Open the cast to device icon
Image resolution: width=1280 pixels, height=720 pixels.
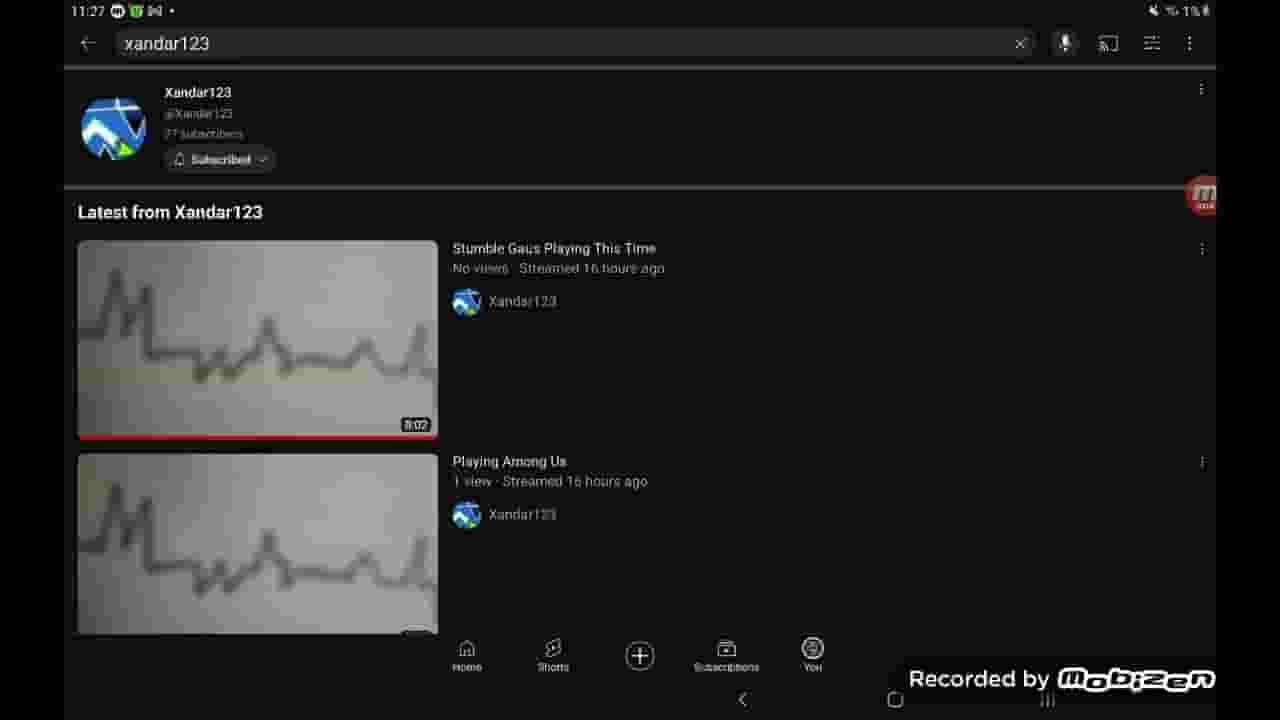(x=1108, y=44)
